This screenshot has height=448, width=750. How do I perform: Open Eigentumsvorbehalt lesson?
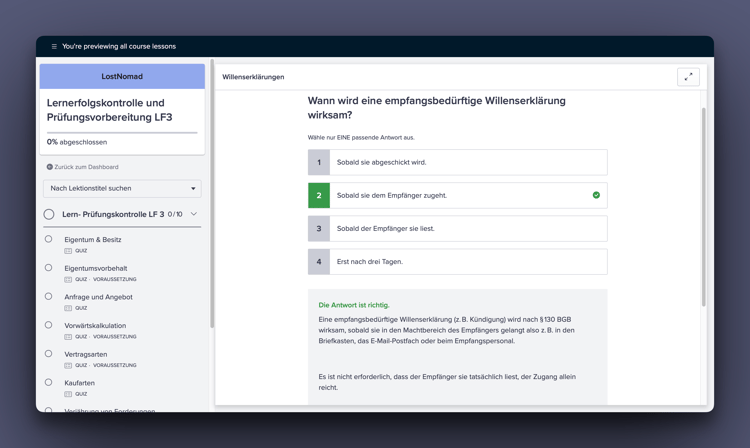[x=96, y=268]
